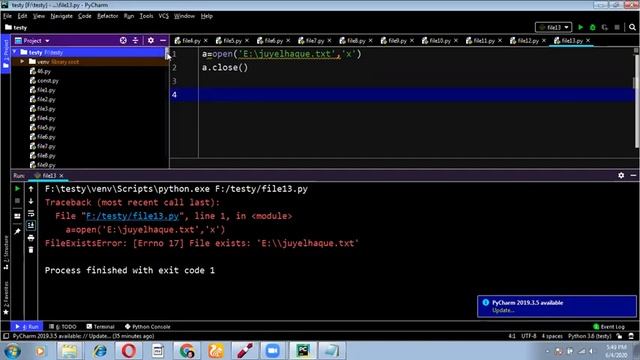Open the Event Log

click(x=609, y=327)
